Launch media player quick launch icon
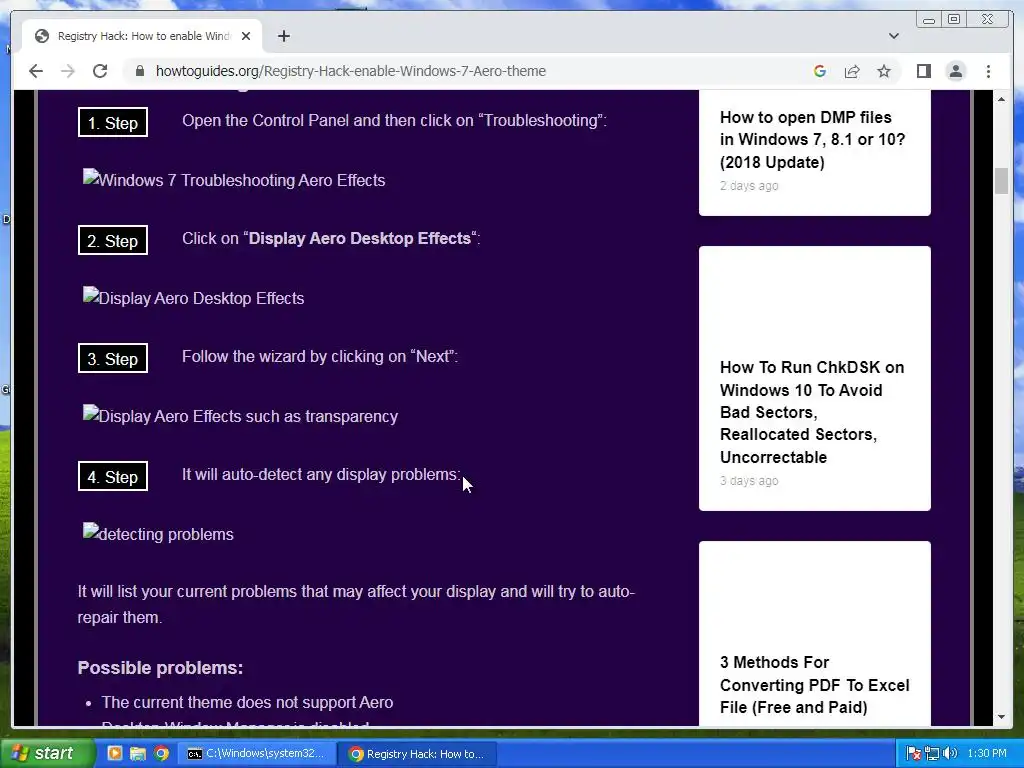Image resolution: width=1024 pixels, height=768 pixels. point(114,754)
